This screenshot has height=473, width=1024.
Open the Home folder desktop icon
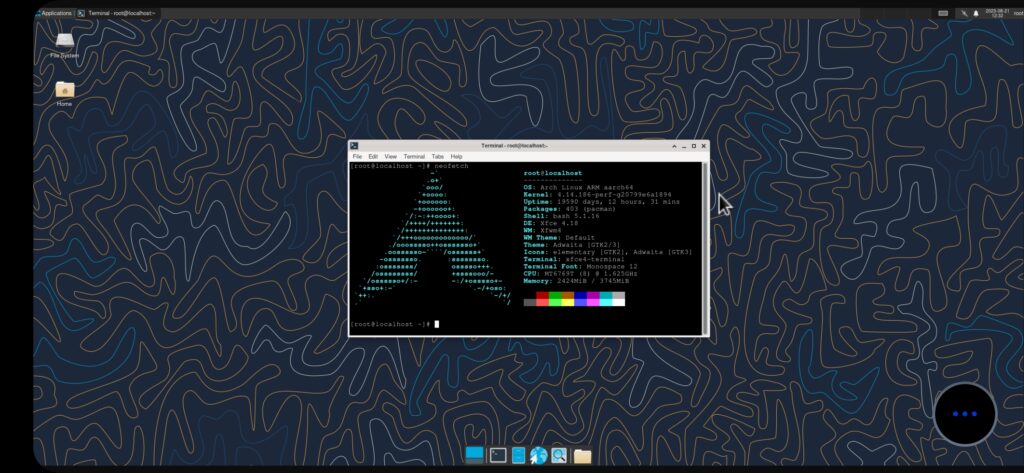click(64, 90)
